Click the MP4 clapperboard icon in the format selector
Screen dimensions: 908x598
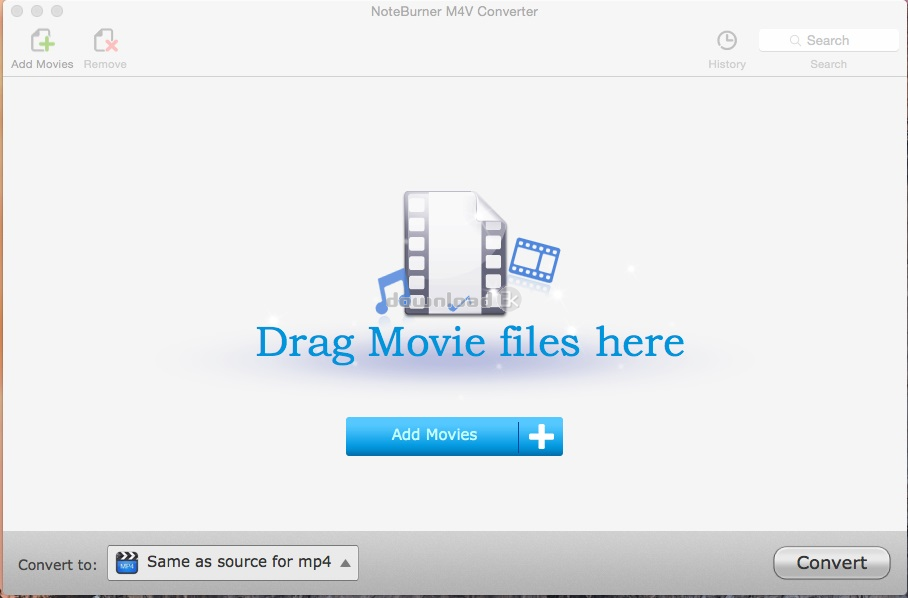pos(127,562)
